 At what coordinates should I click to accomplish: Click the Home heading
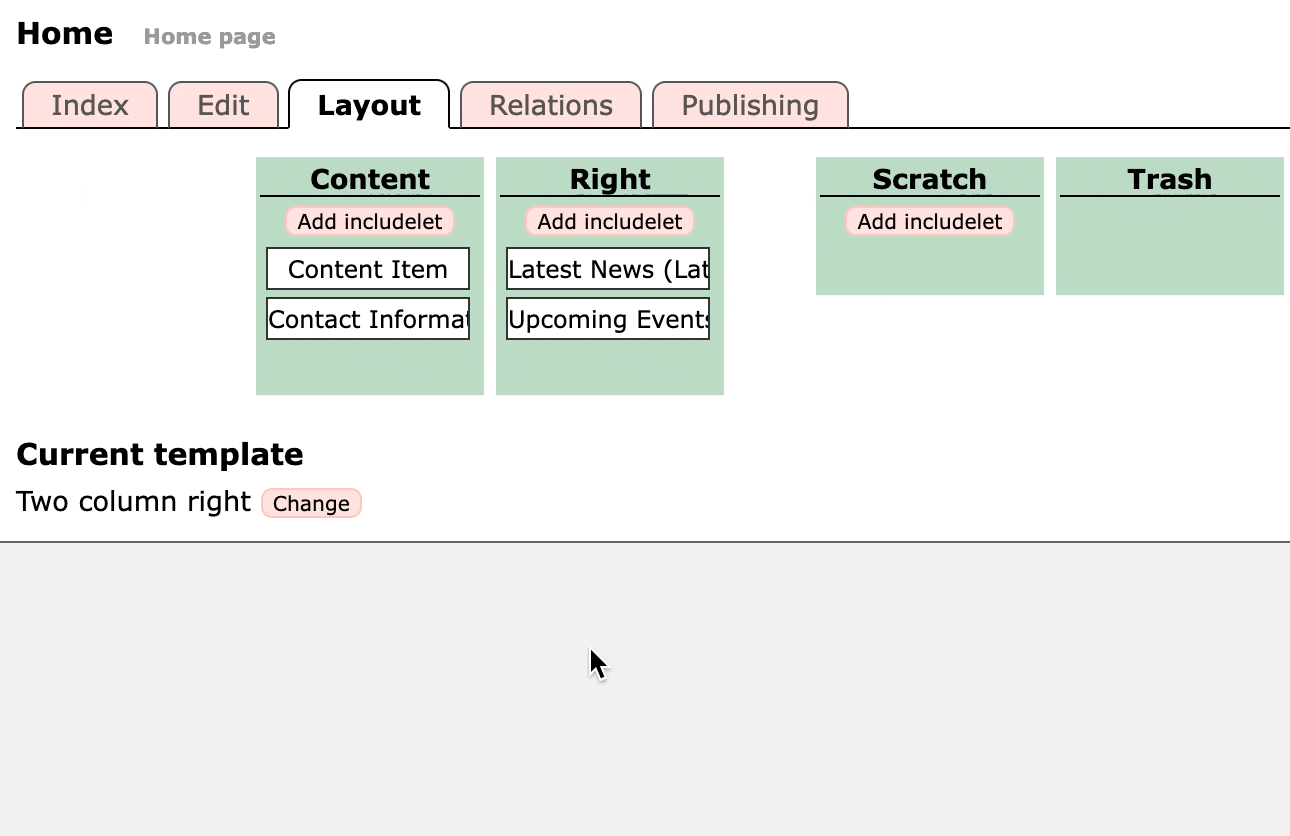(64, 33)
